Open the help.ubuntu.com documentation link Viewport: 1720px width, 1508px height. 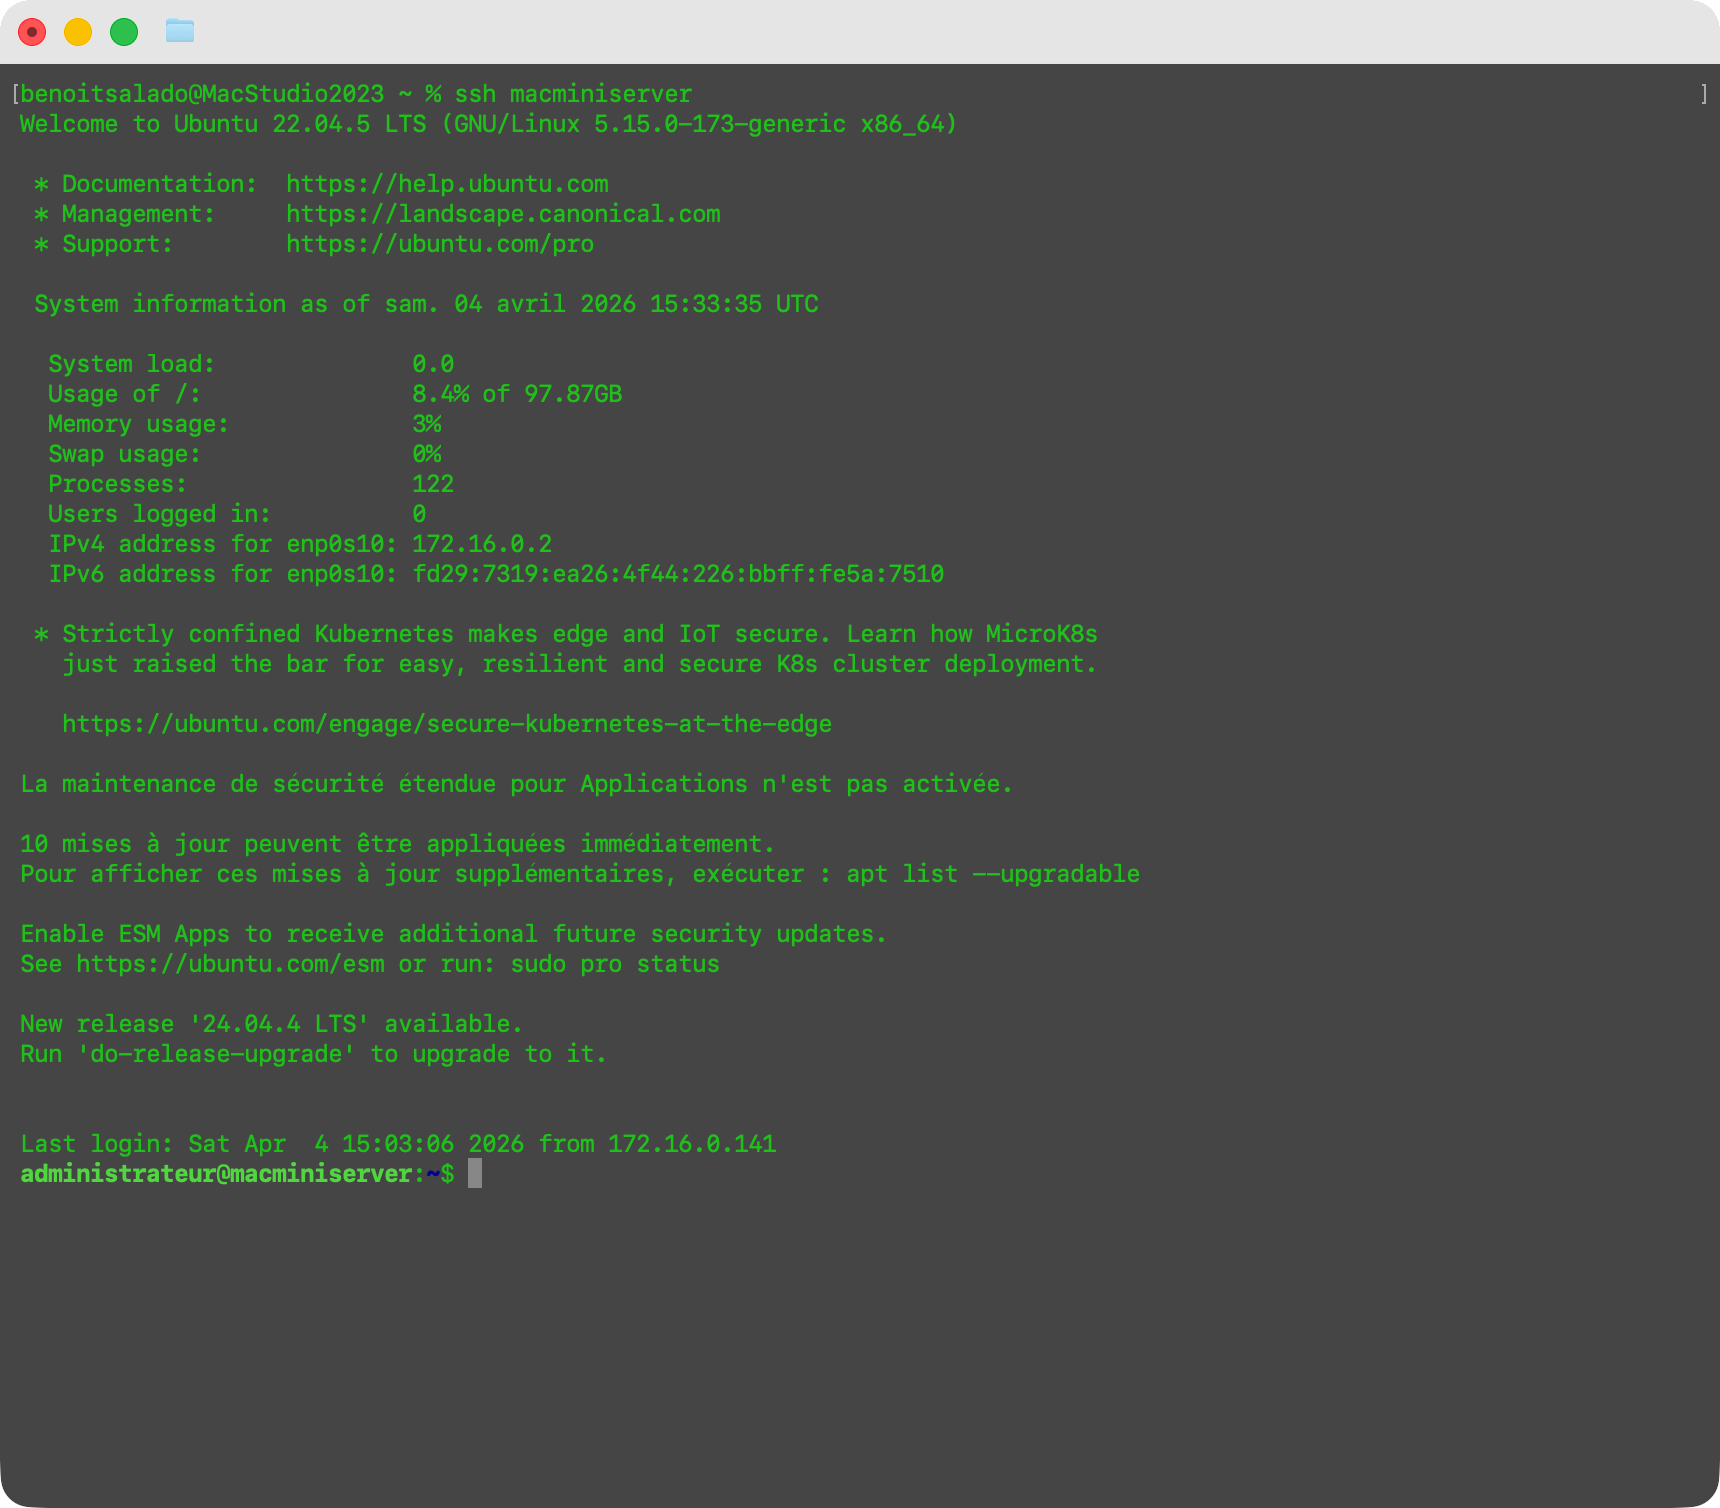(x=447, y=184)
